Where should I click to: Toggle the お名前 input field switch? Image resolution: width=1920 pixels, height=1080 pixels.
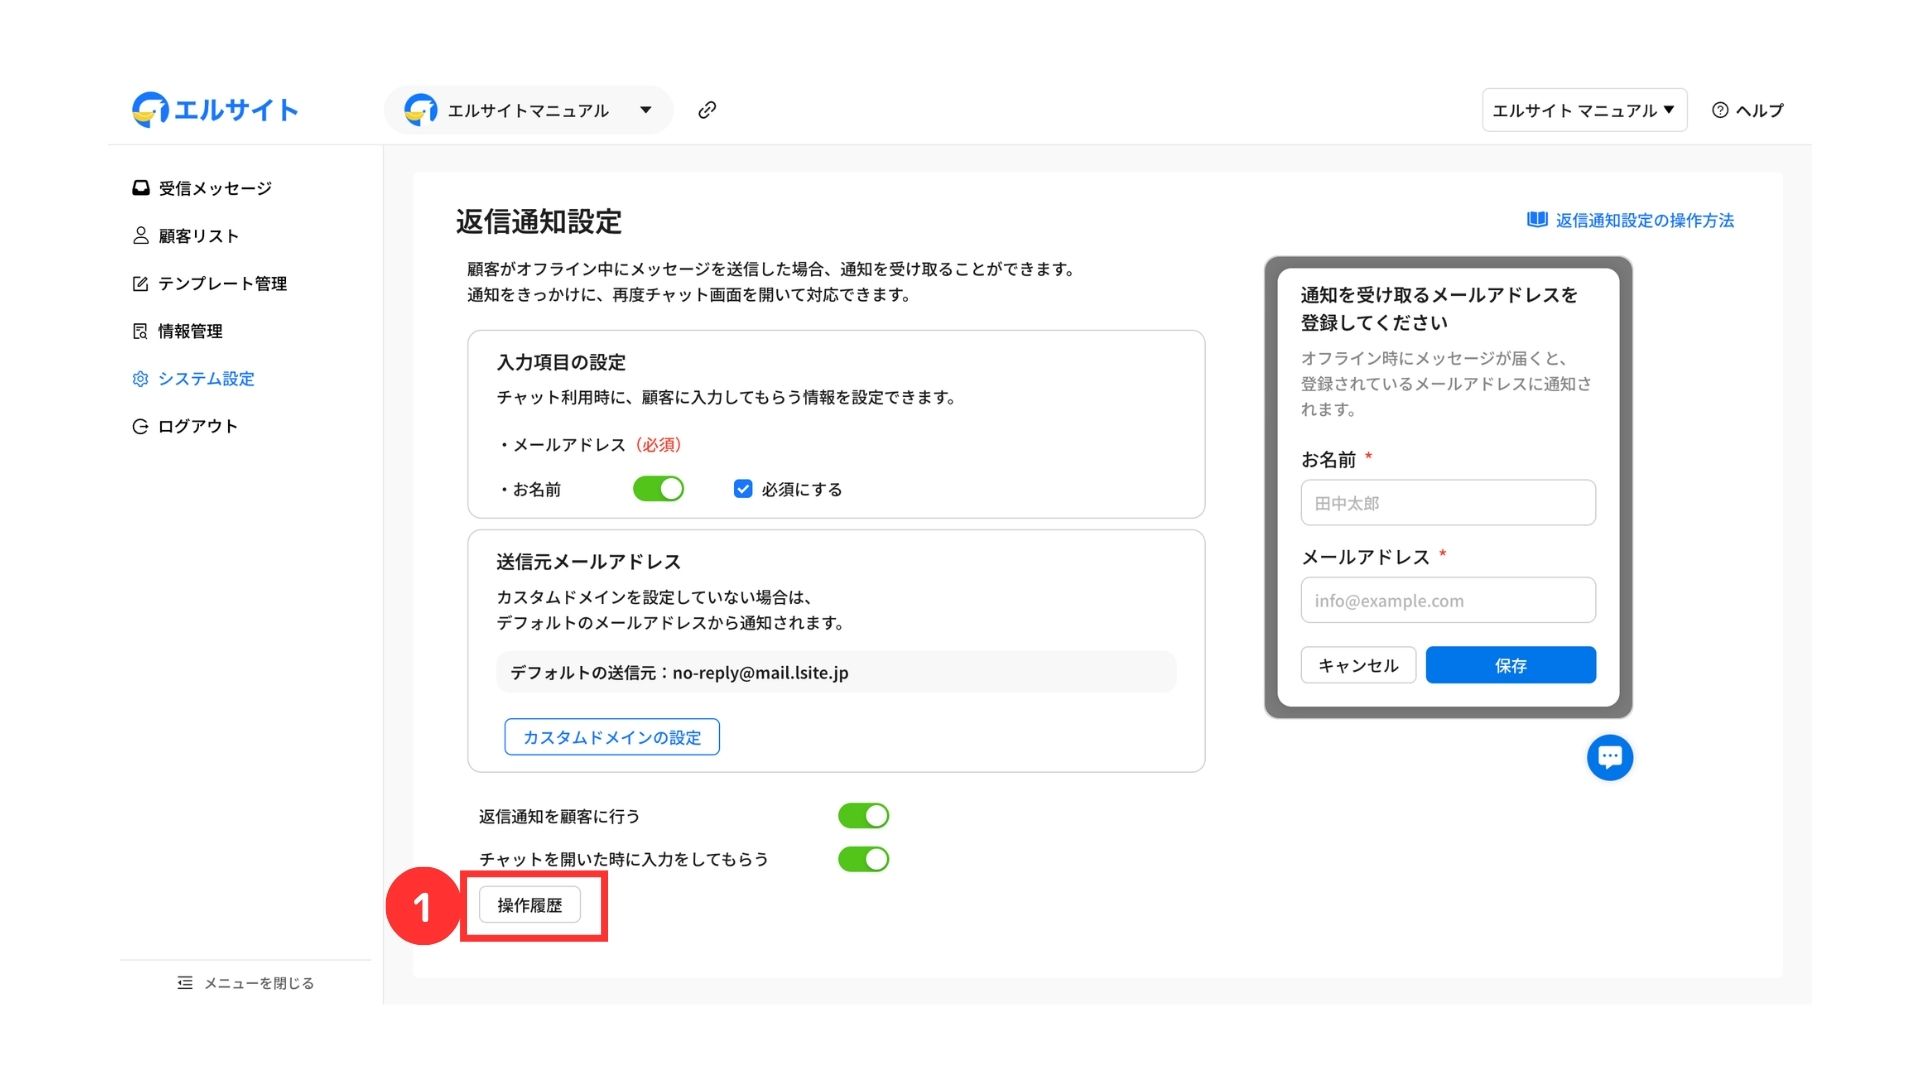tap(658, 489)
